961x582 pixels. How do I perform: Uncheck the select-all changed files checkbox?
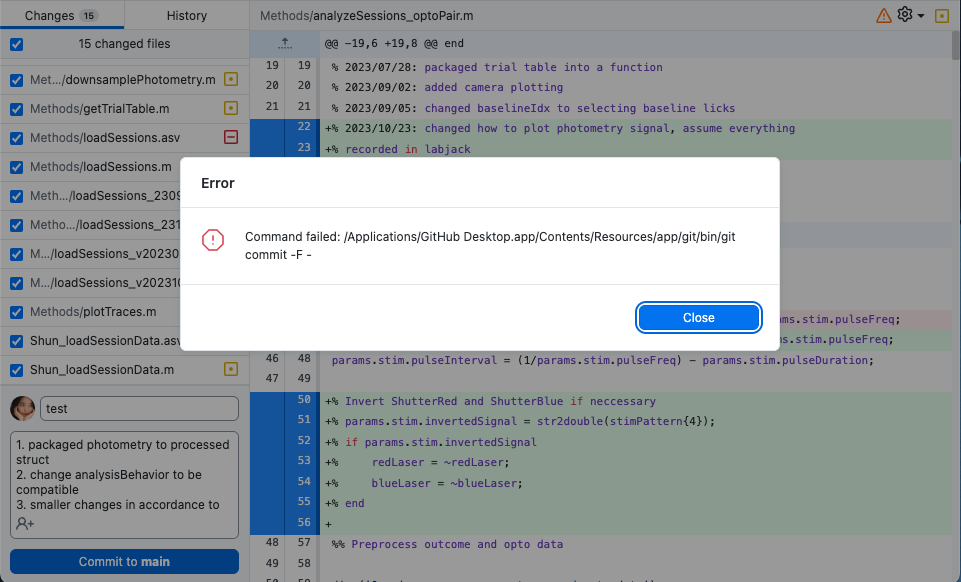pyautogui.click(x=15, y=44)
